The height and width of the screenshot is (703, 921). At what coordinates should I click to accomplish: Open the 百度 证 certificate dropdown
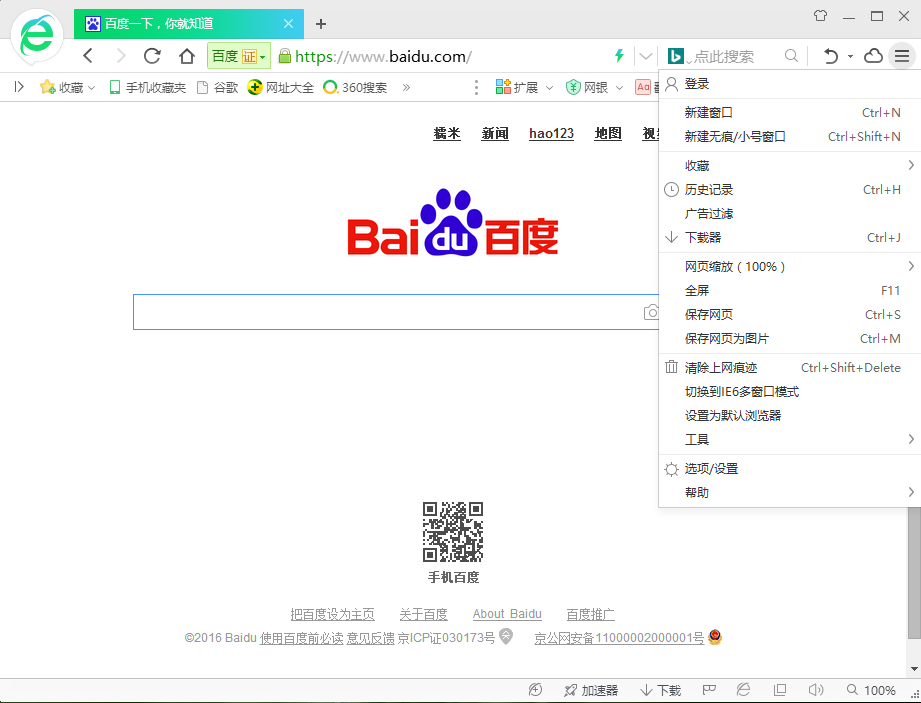point(238,56)
